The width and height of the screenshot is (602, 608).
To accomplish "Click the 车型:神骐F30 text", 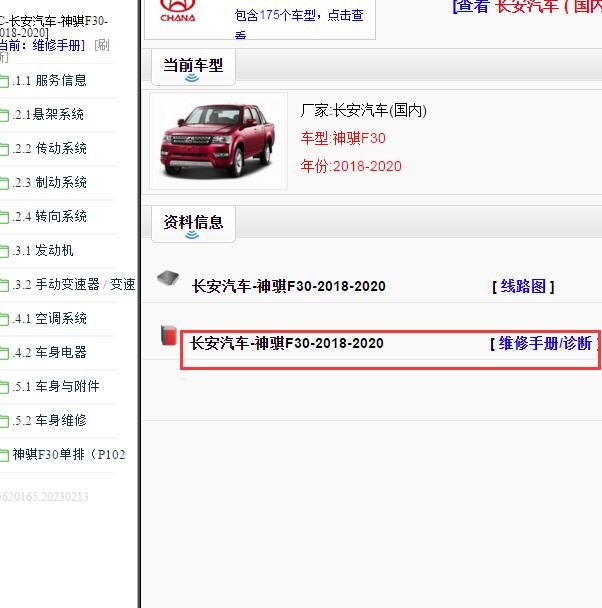I will point(343,138).
